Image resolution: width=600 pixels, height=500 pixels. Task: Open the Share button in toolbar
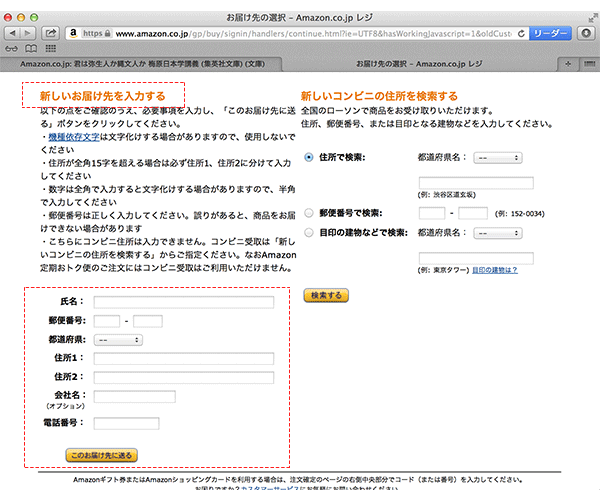tap(51, 33)
